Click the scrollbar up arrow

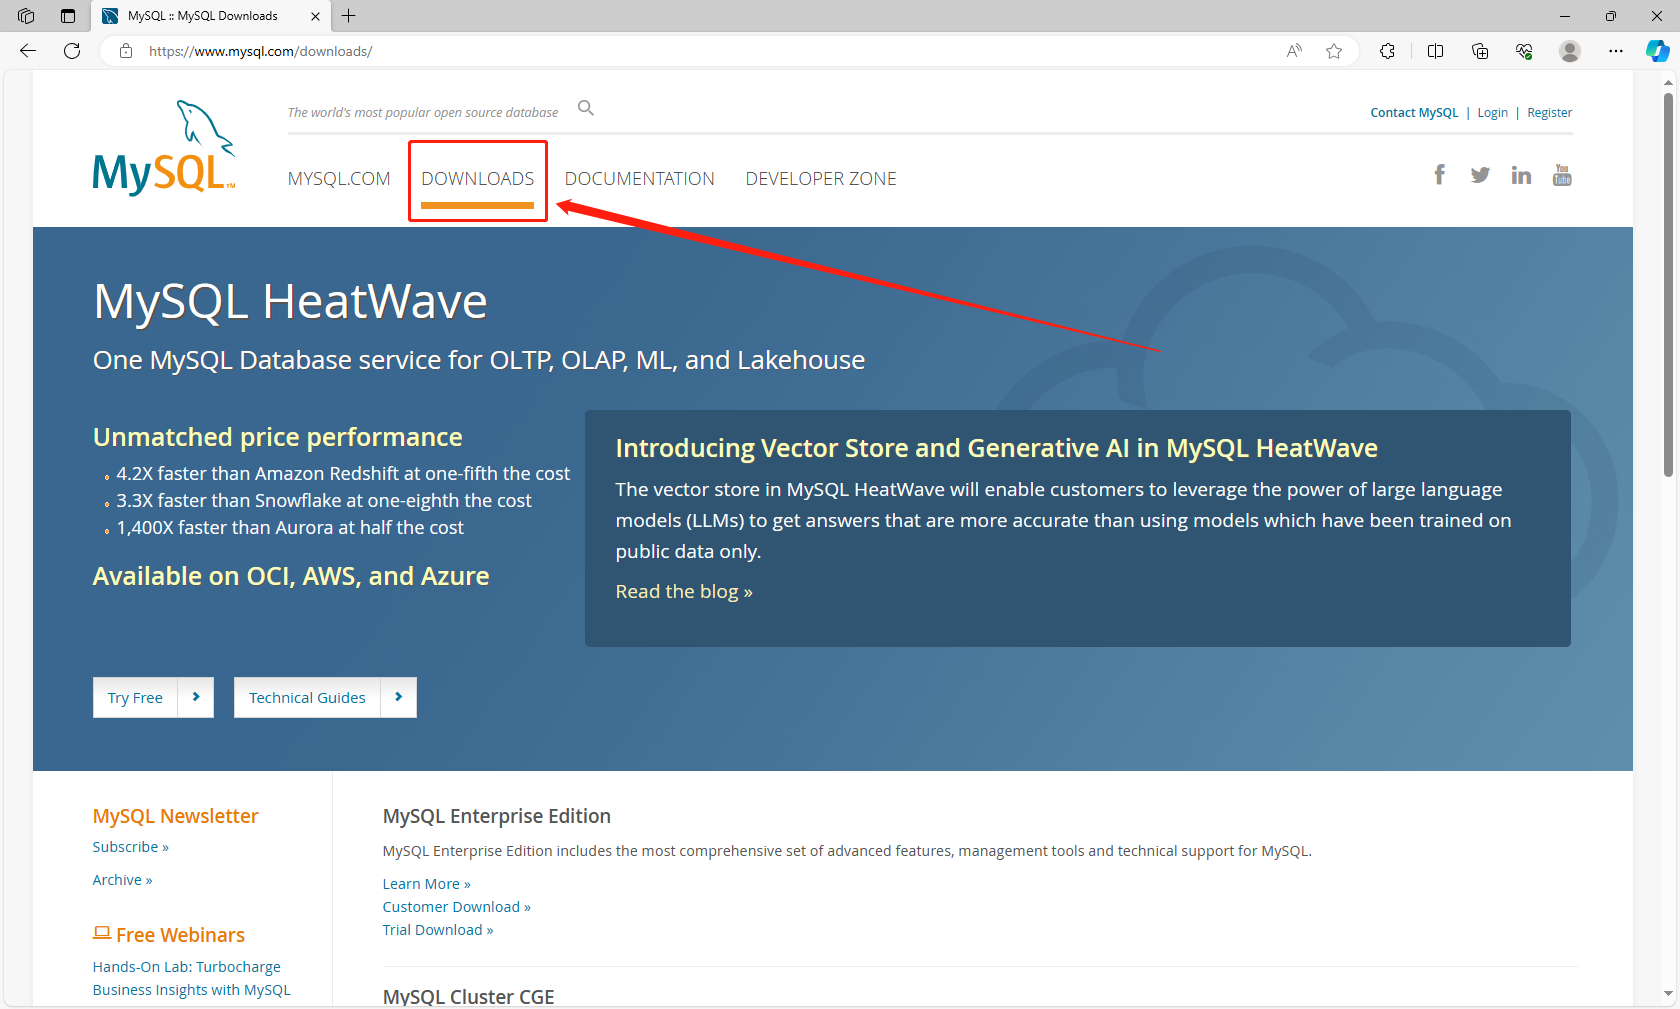coord(1668,82)
